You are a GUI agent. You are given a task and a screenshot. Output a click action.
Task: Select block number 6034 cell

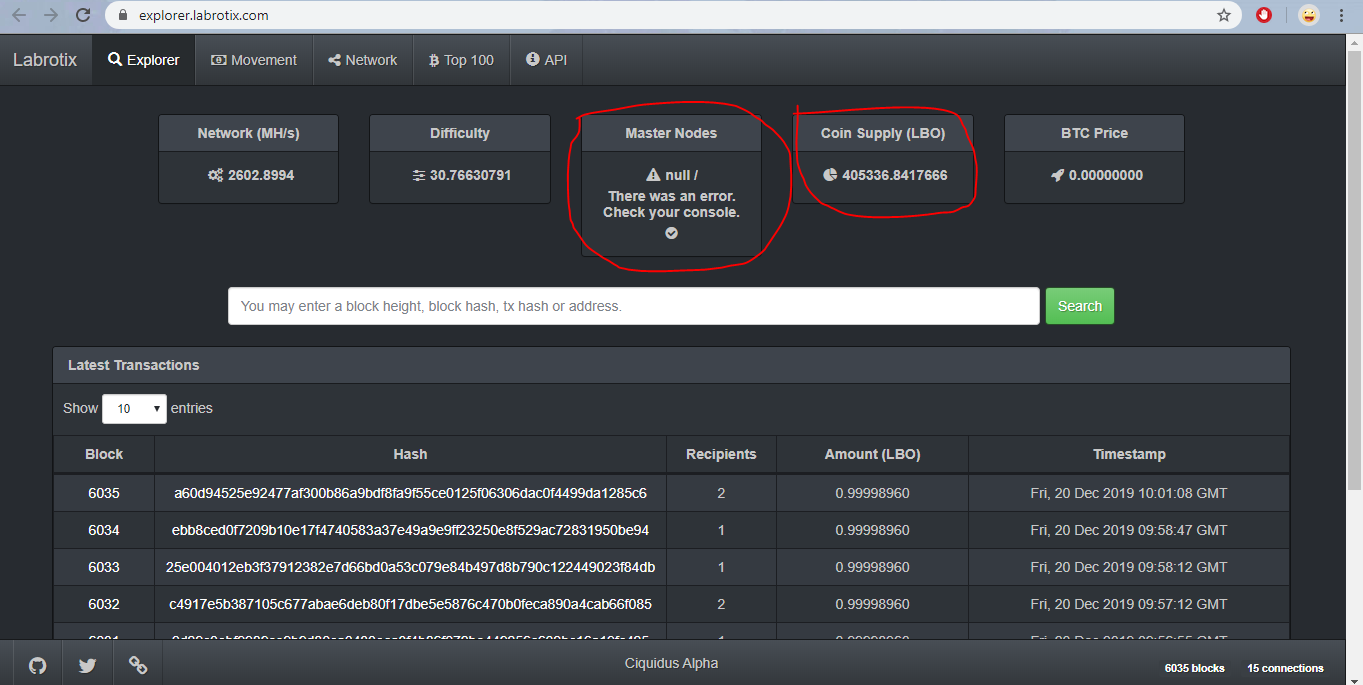pyautogui.click(x=104, y=530)
